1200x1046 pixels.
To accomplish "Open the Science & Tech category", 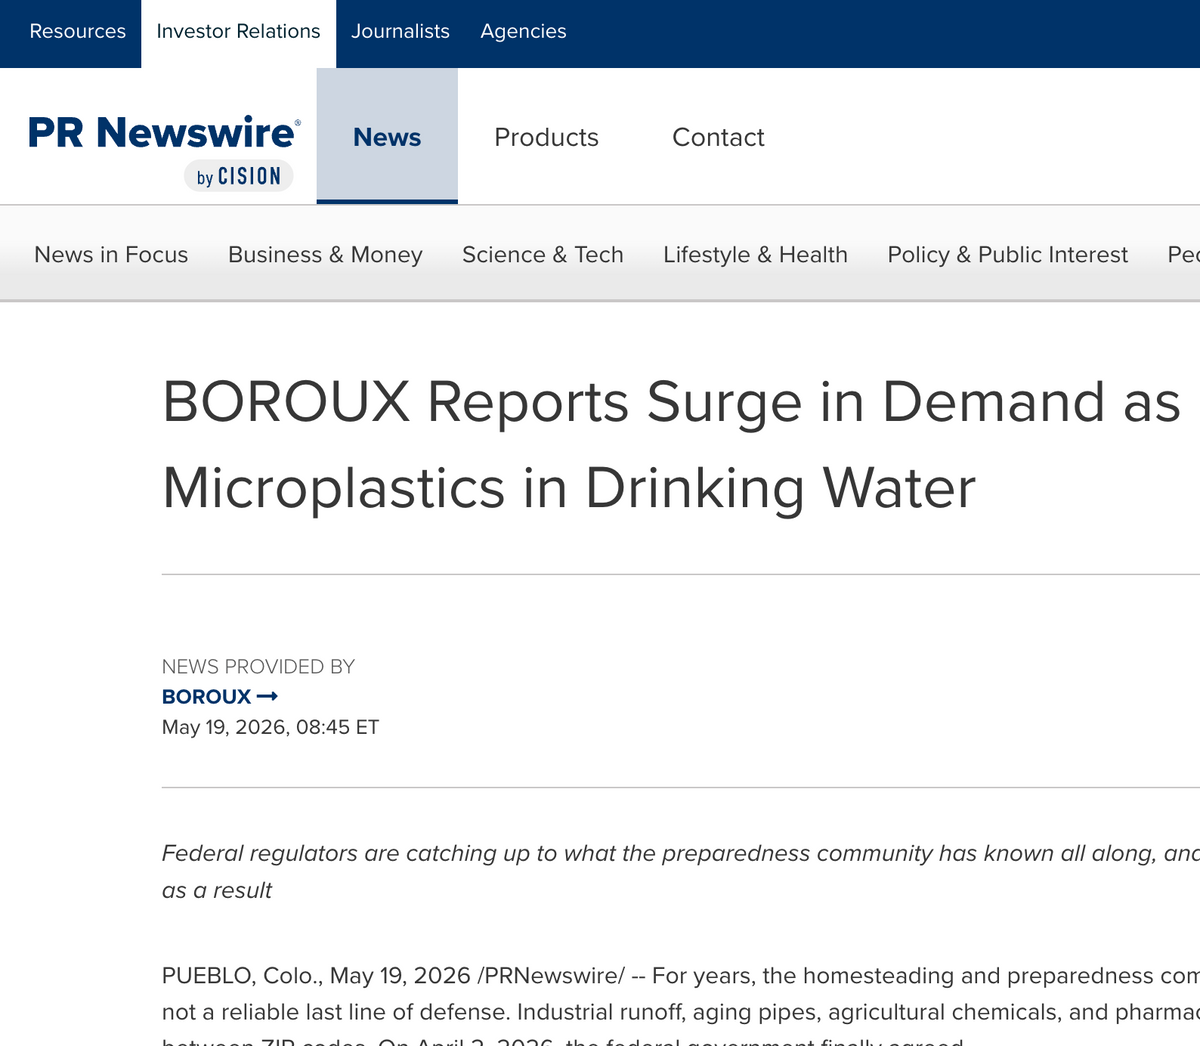I will tap(543, 255).
